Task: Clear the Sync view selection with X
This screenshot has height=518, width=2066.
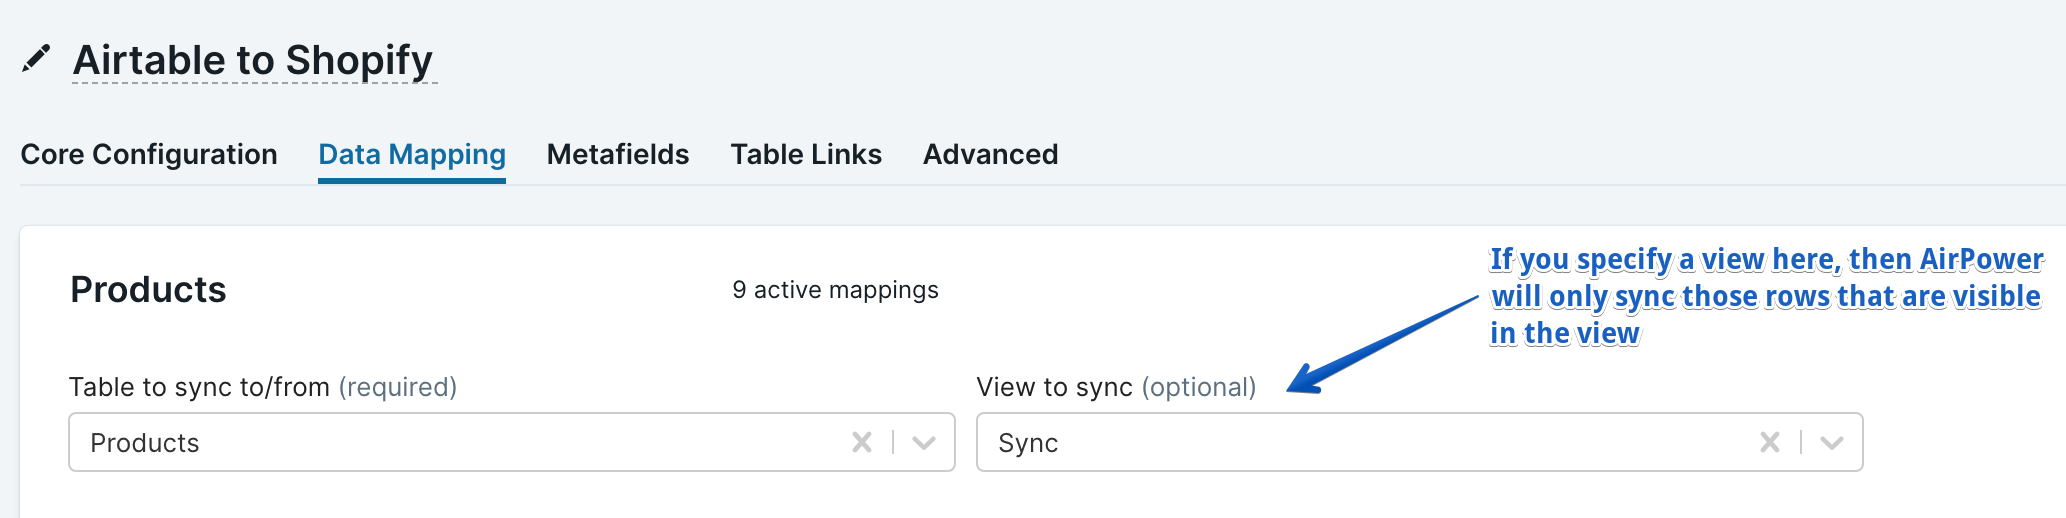Action: coord(1769,442)
